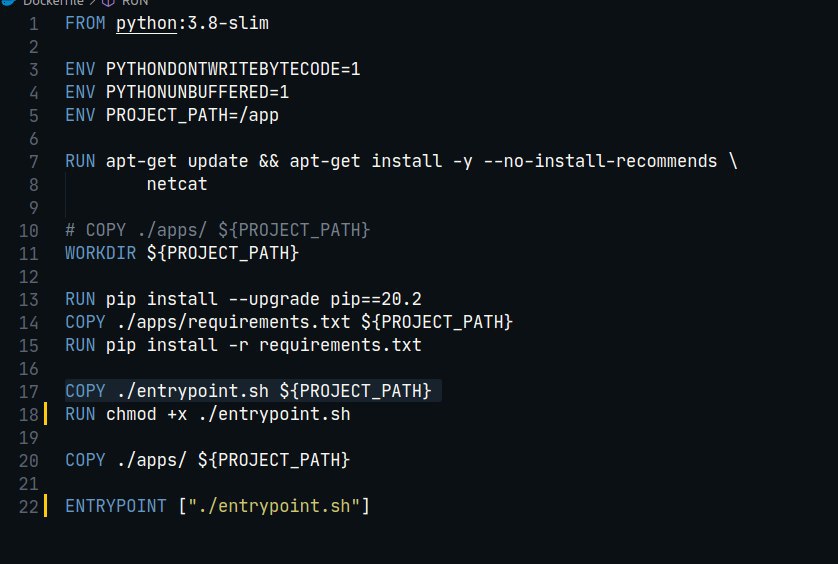
Task: Click the commented COPY line 10
Action: click(218, 230)
